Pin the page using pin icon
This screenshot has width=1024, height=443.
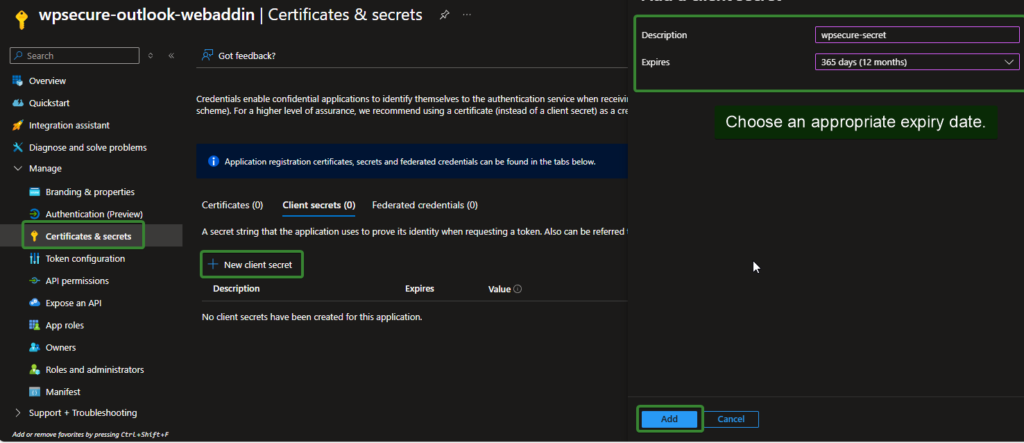pyautogui.click(x=444, y=15)
